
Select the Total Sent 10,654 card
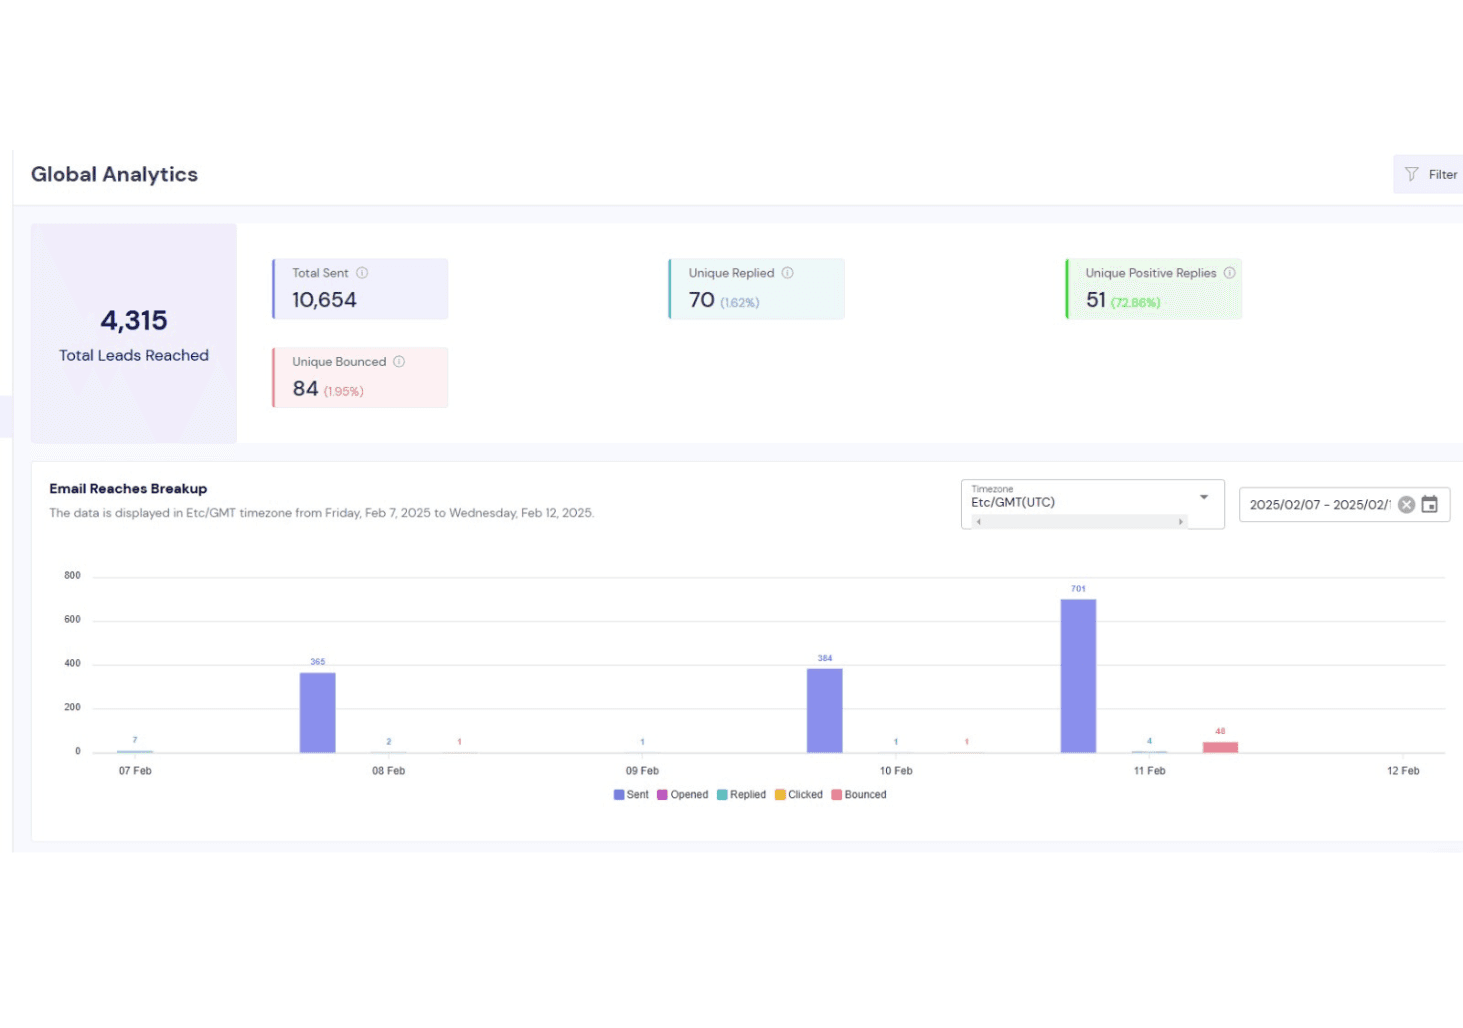click(x=360, y=289)
